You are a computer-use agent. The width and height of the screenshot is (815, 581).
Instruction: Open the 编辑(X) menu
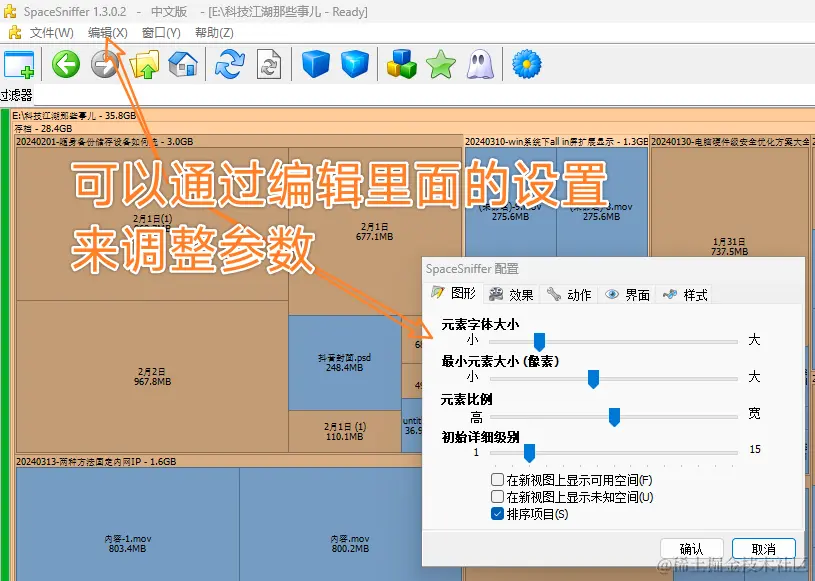108,33
